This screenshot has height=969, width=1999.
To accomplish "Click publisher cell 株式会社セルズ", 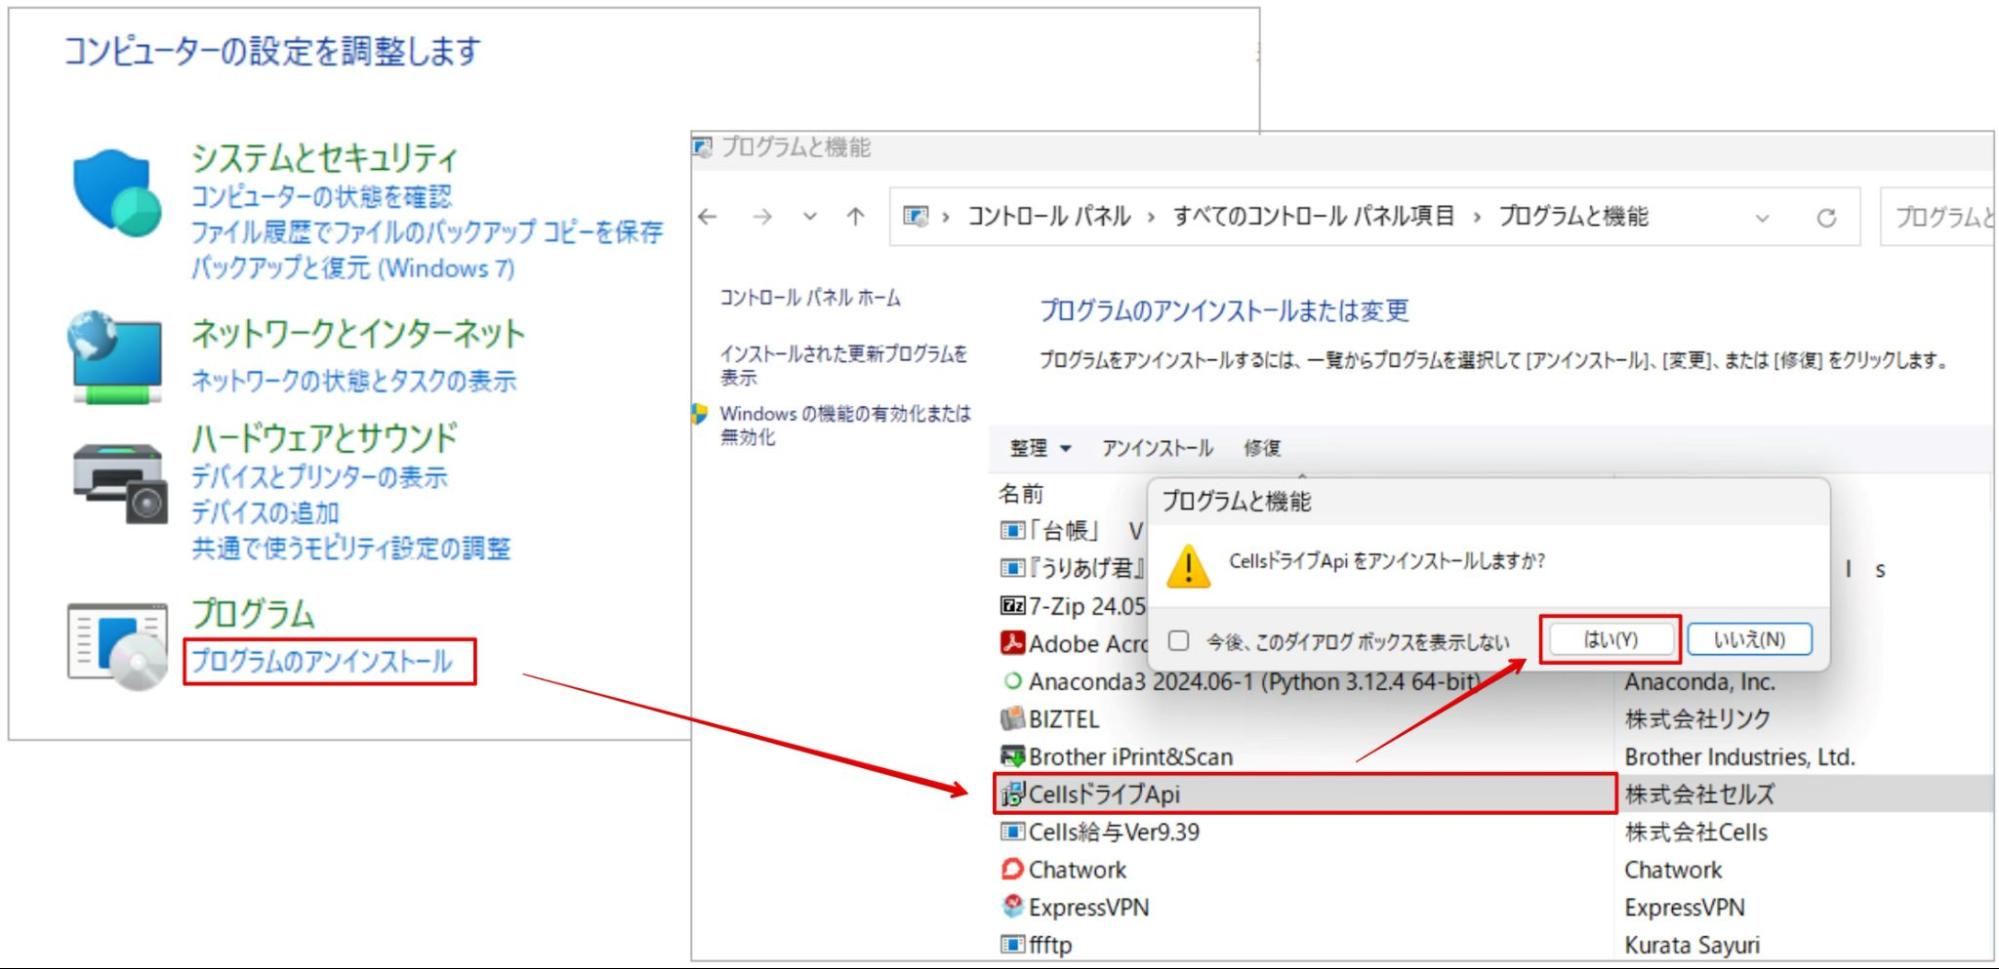I will (1699, 794).
